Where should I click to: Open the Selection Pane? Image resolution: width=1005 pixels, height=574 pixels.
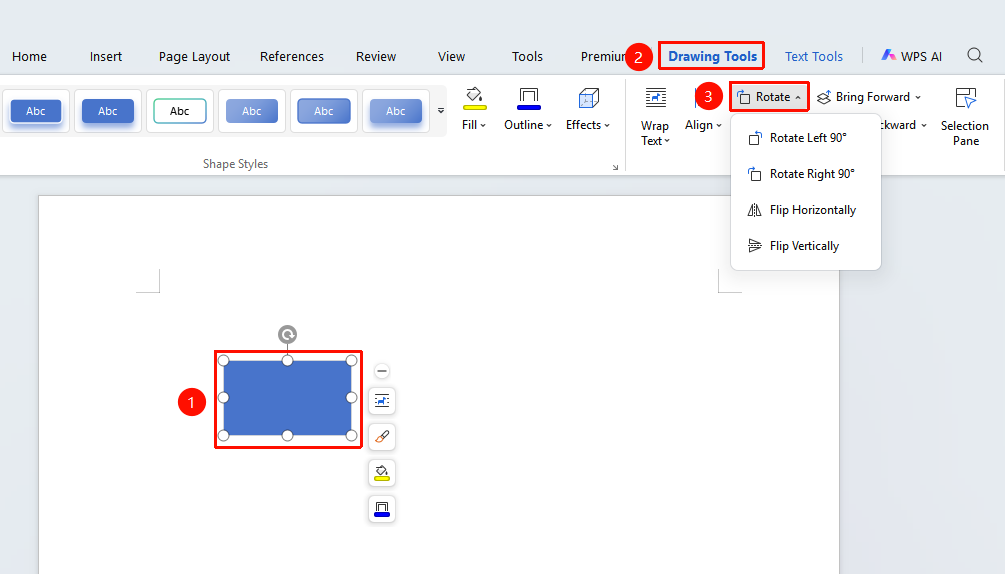(965, 117)
